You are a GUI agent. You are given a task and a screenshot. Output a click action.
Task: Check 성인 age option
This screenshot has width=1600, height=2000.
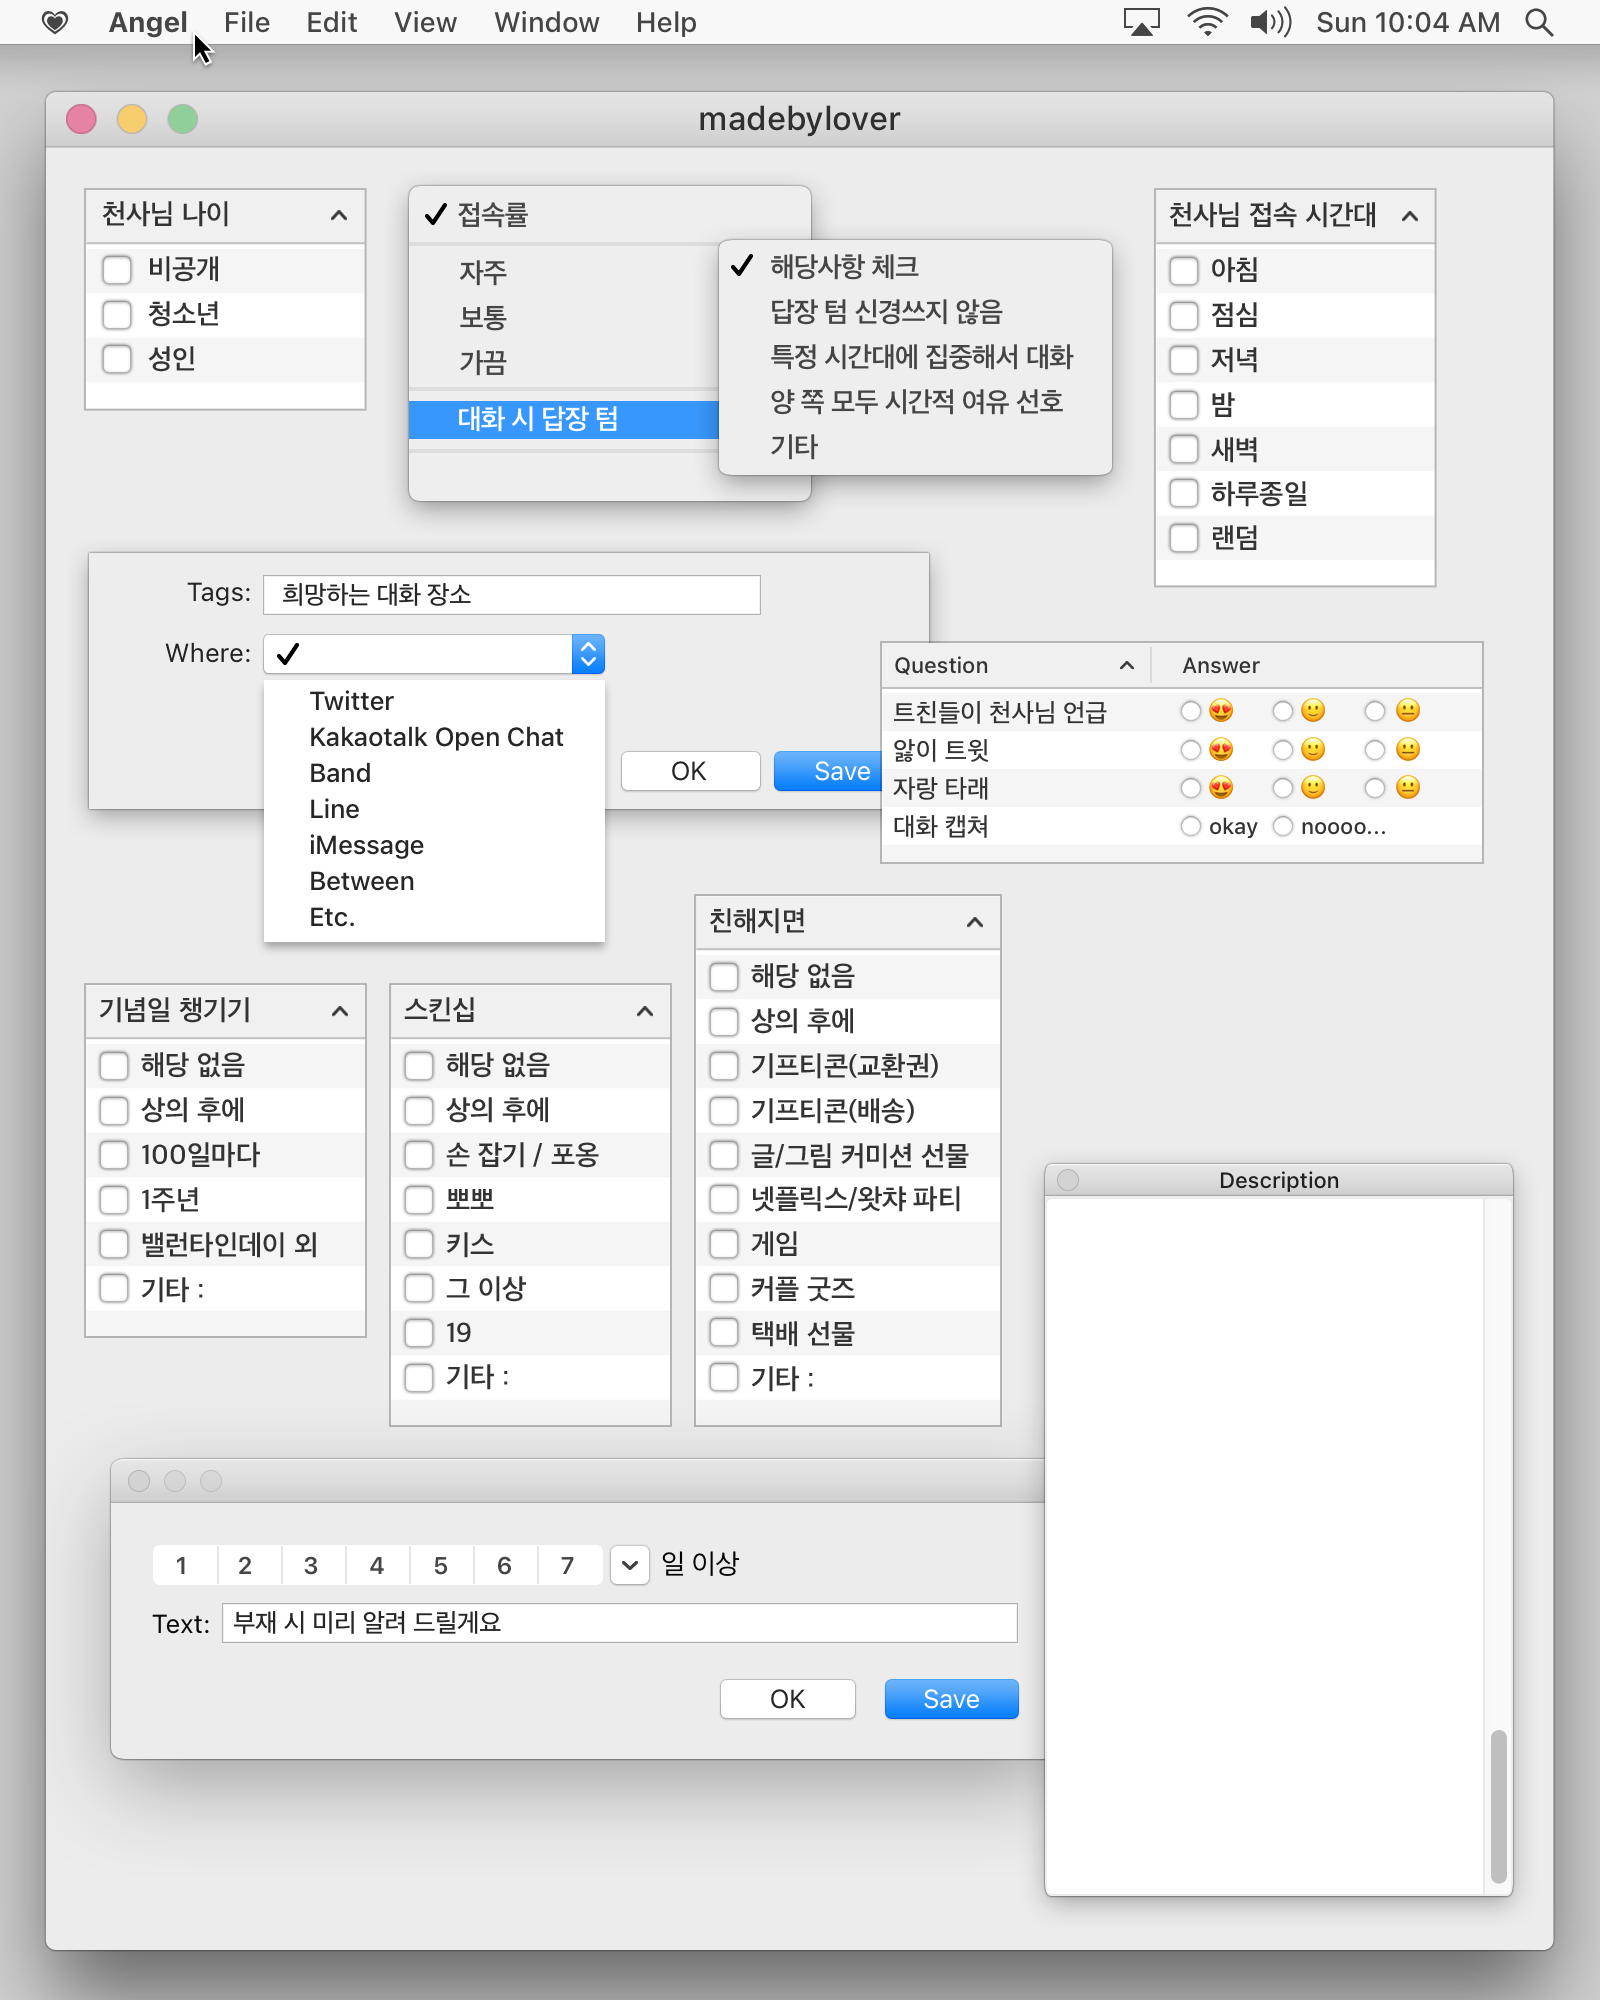click(117, 359)
